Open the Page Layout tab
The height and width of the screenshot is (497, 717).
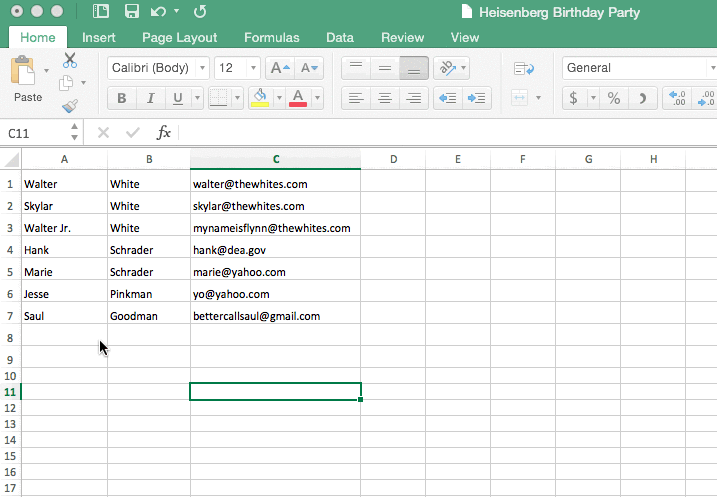(x=179, y=37)
